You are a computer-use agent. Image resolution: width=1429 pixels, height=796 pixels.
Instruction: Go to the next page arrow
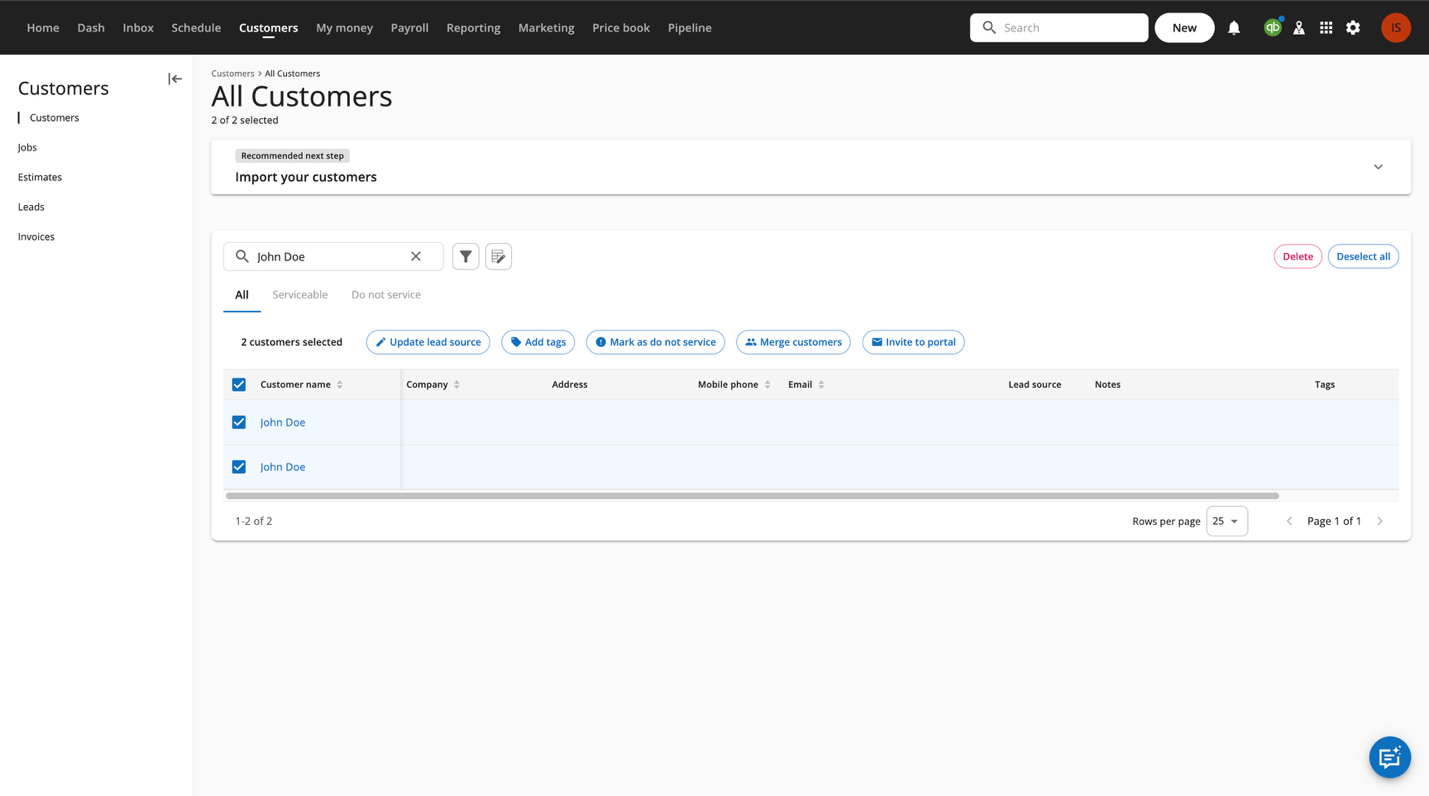(1380, 521)
